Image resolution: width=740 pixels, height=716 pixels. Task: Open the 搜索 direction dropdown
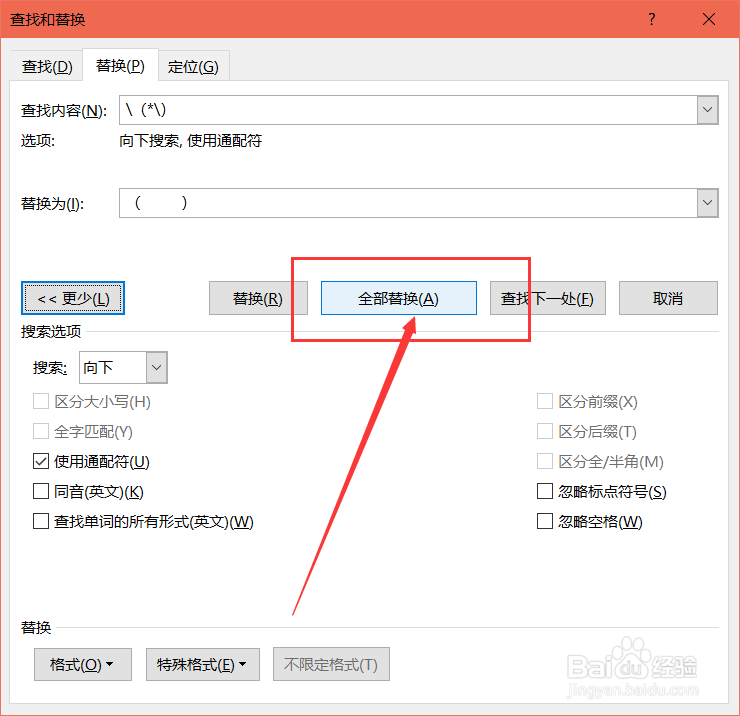[x=157, y=367]
